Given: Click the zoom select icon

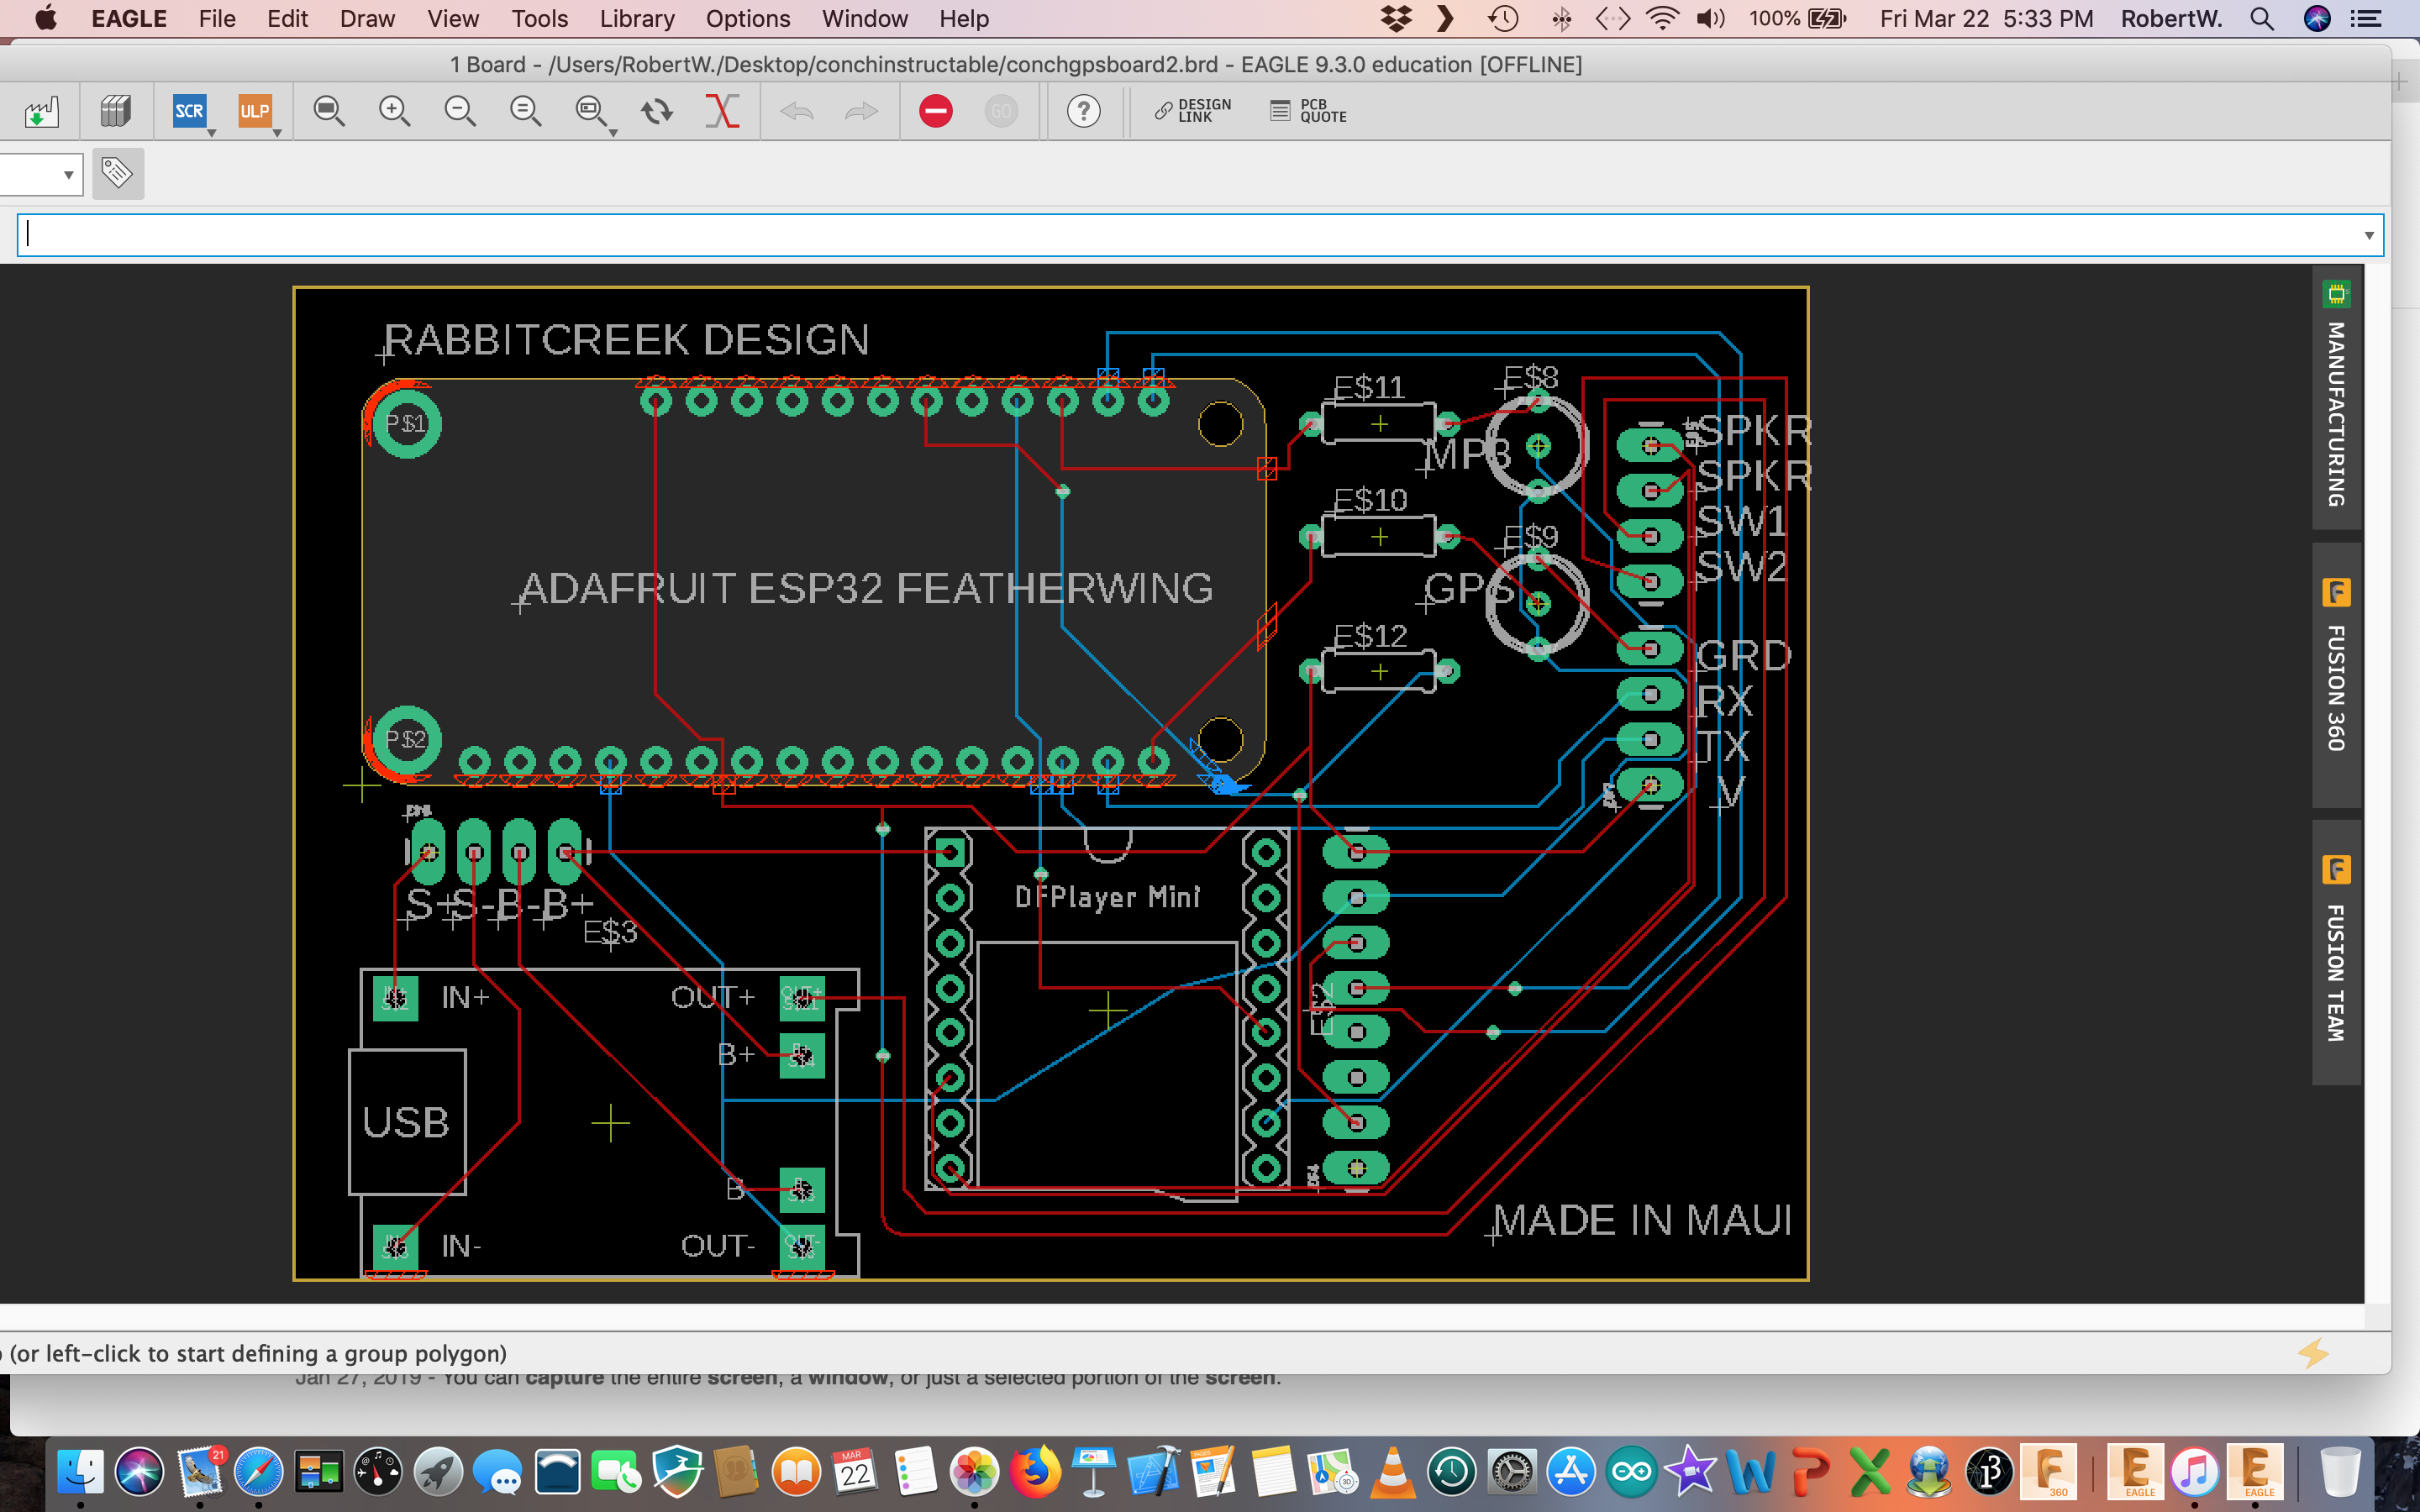Looking at the screenshot, I should pos(590,111).
